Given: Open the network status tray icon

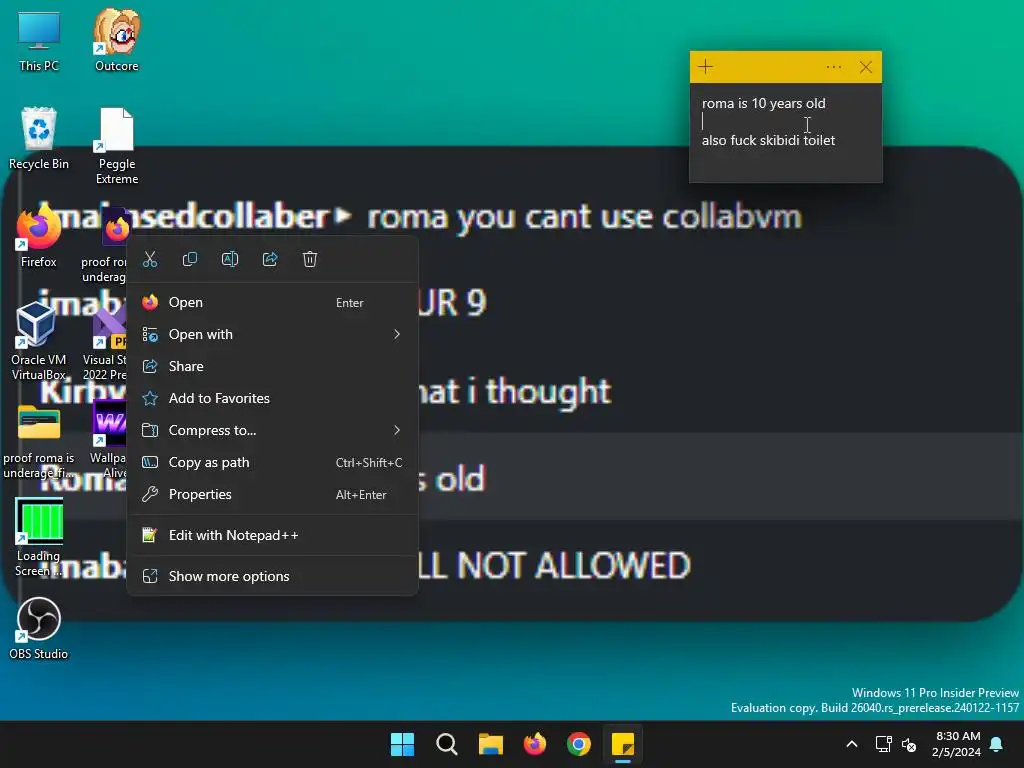Looking at the screenshot, I should coord(884,744).
